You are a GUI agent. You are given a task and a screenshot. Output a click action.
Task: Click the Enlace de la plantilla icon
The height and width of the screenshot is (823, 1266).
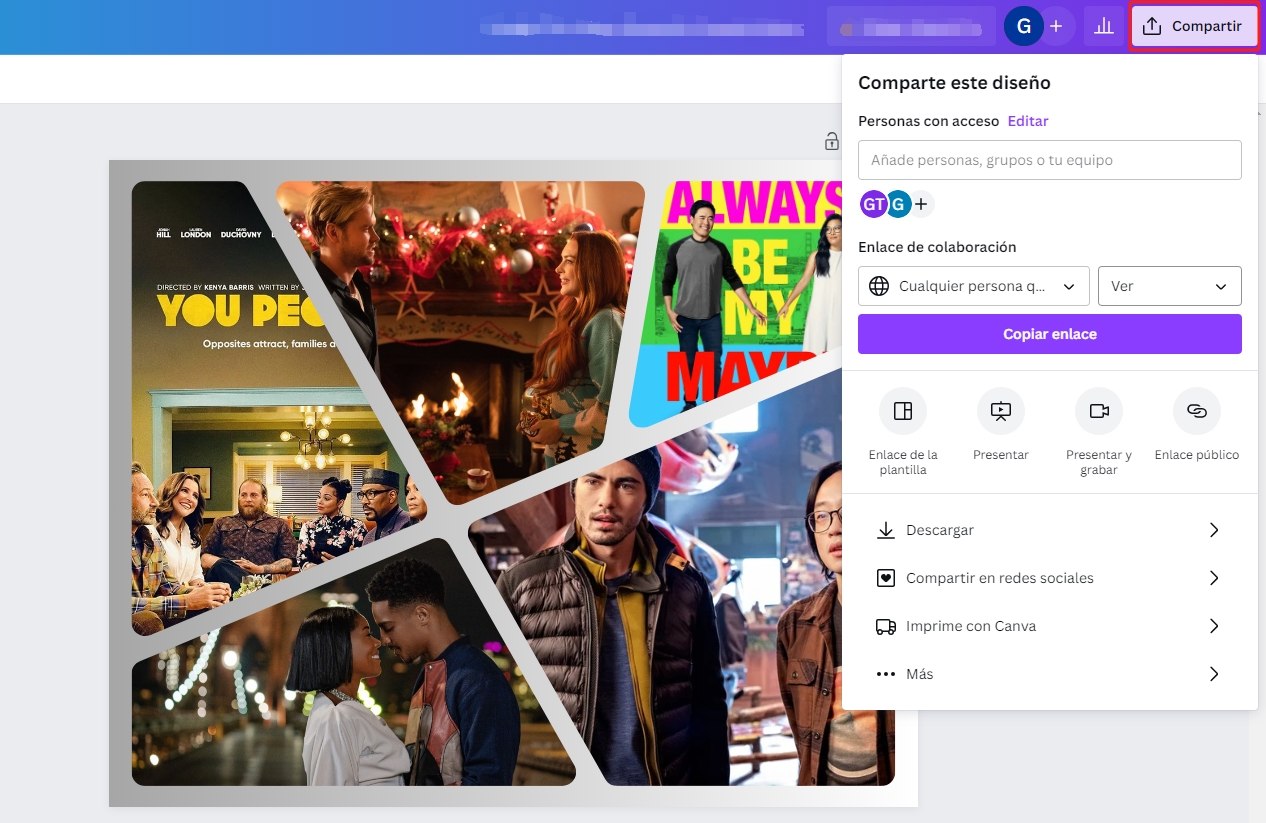pos(903,411)
